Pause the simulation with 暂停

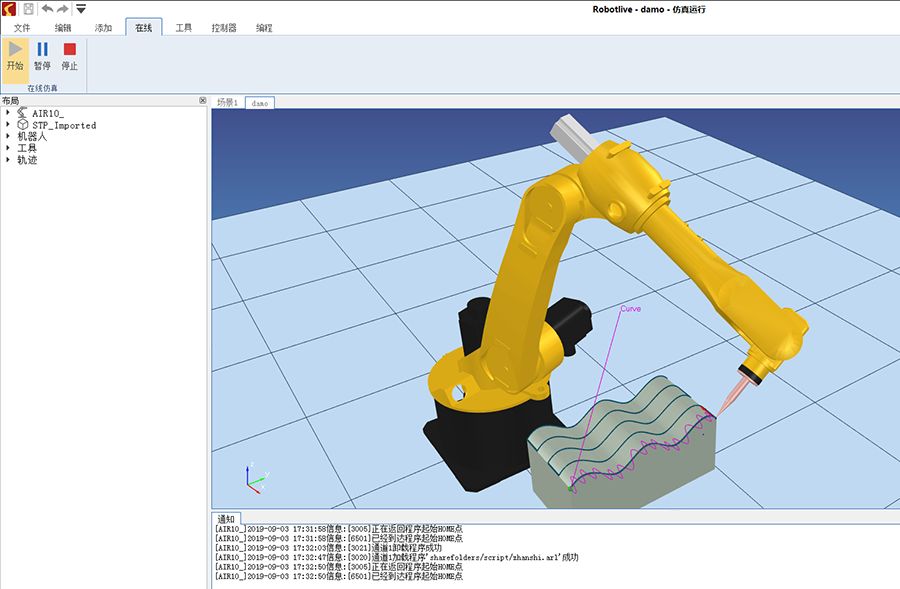[42, 54]
